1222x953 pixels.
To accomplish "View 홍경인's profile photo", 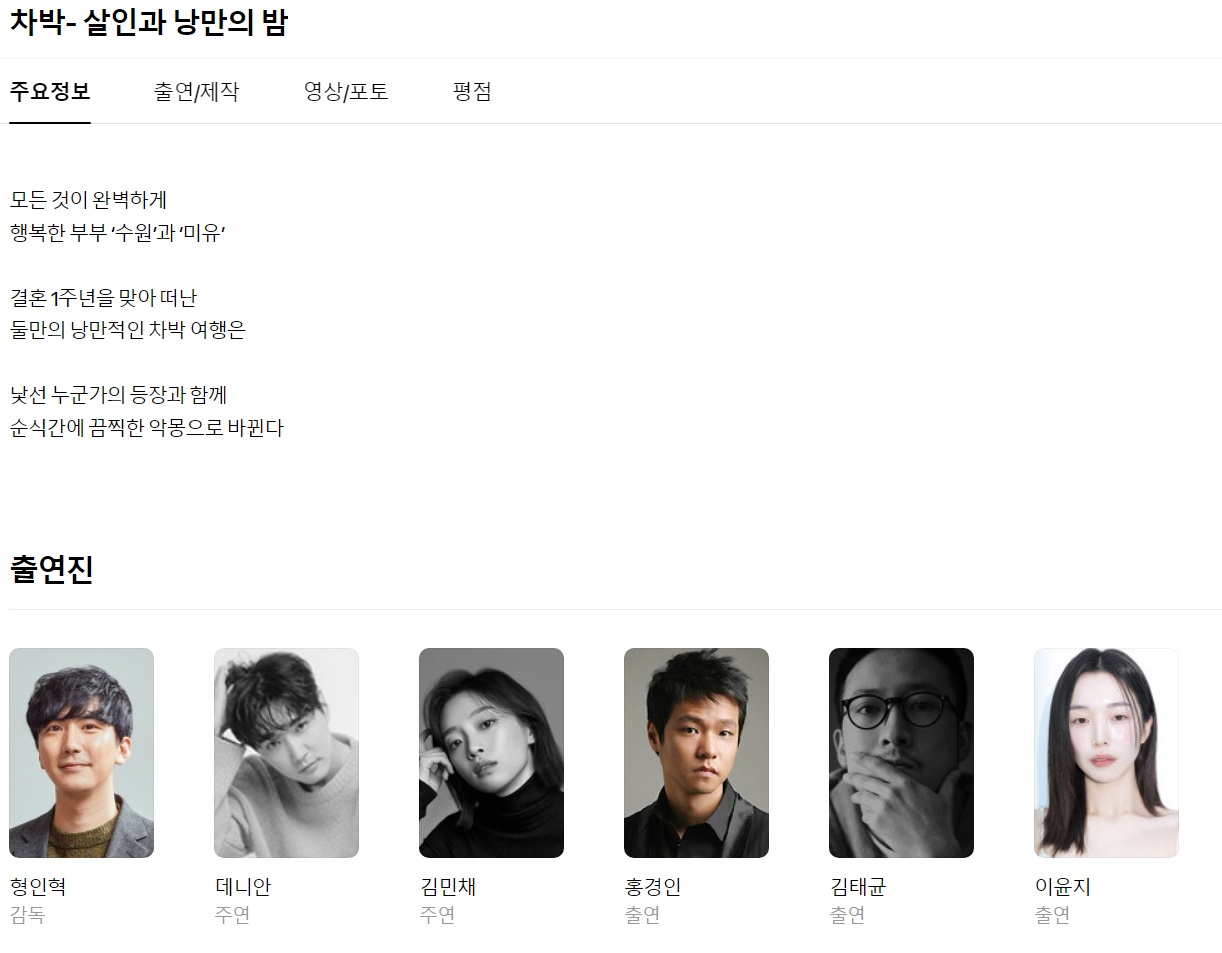I will tap(696, 753).
